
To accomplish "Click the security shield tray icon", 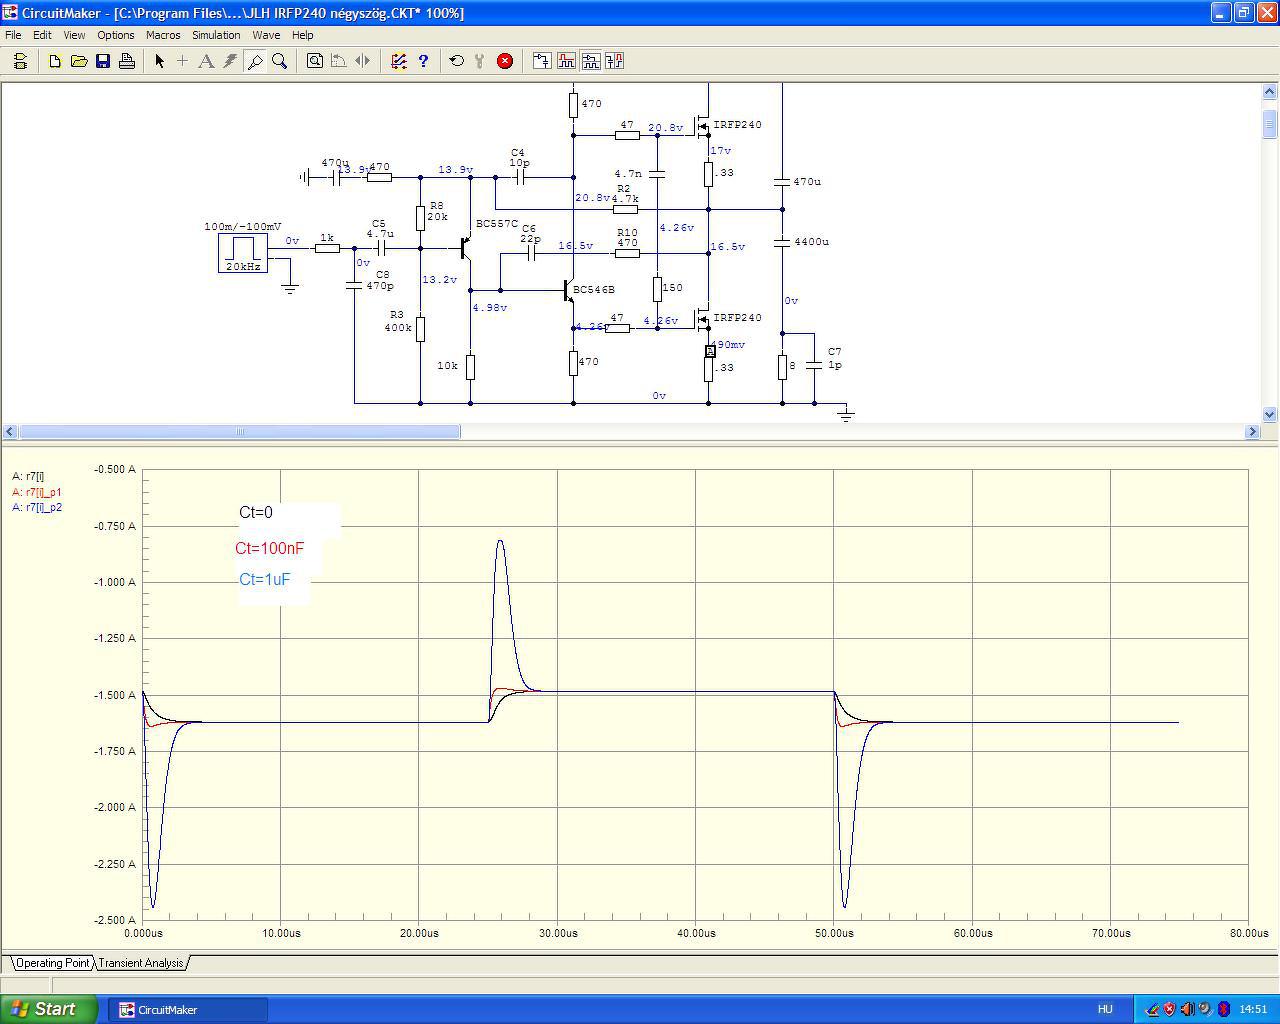I will (1169, 1009).
